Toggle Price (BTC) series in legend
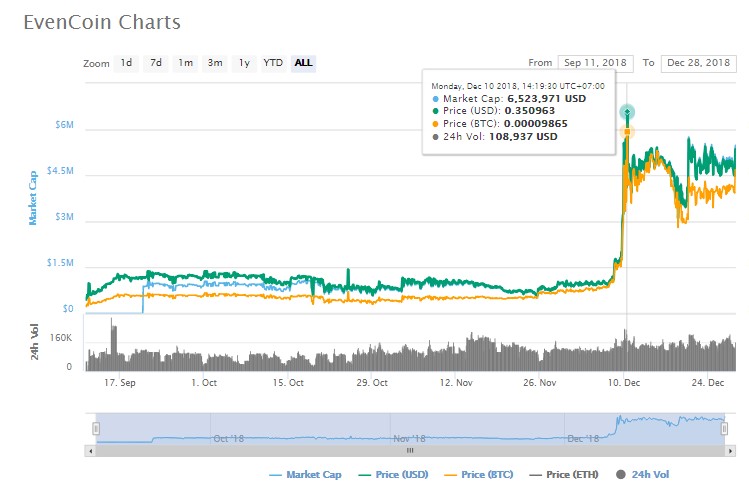749x496 pixels. tap(479, 474)
